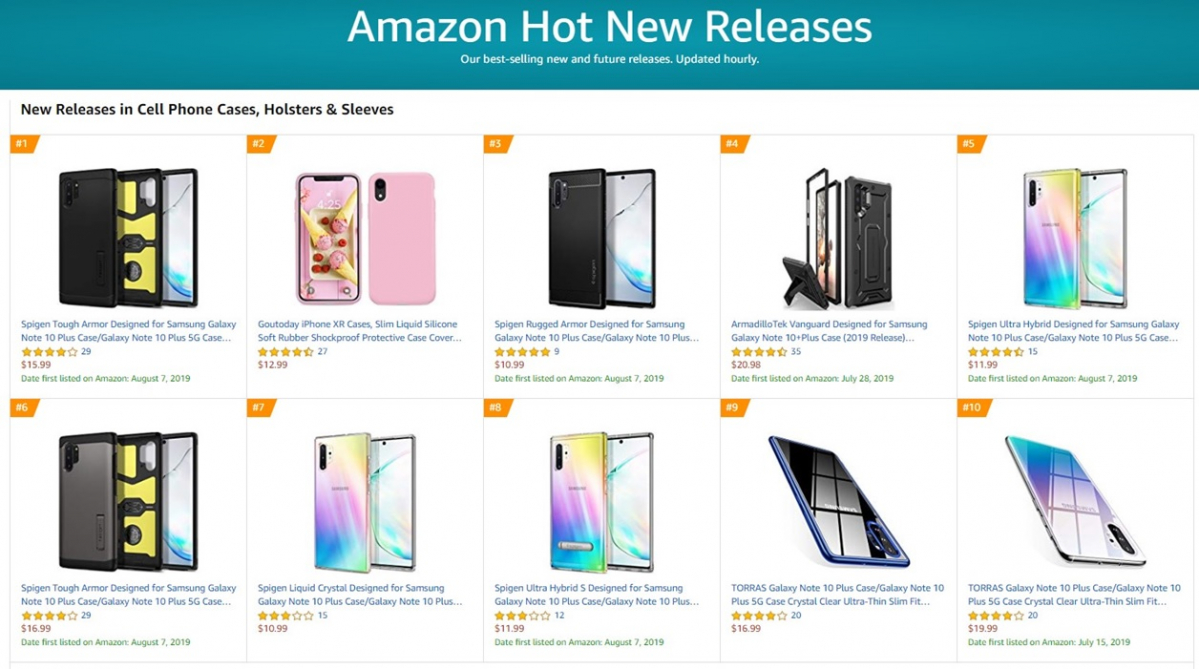Screen dimensions: 1199x669
Task: Open star rating of ArmadilloTek Vanguard case
Action: pos(759,352)
